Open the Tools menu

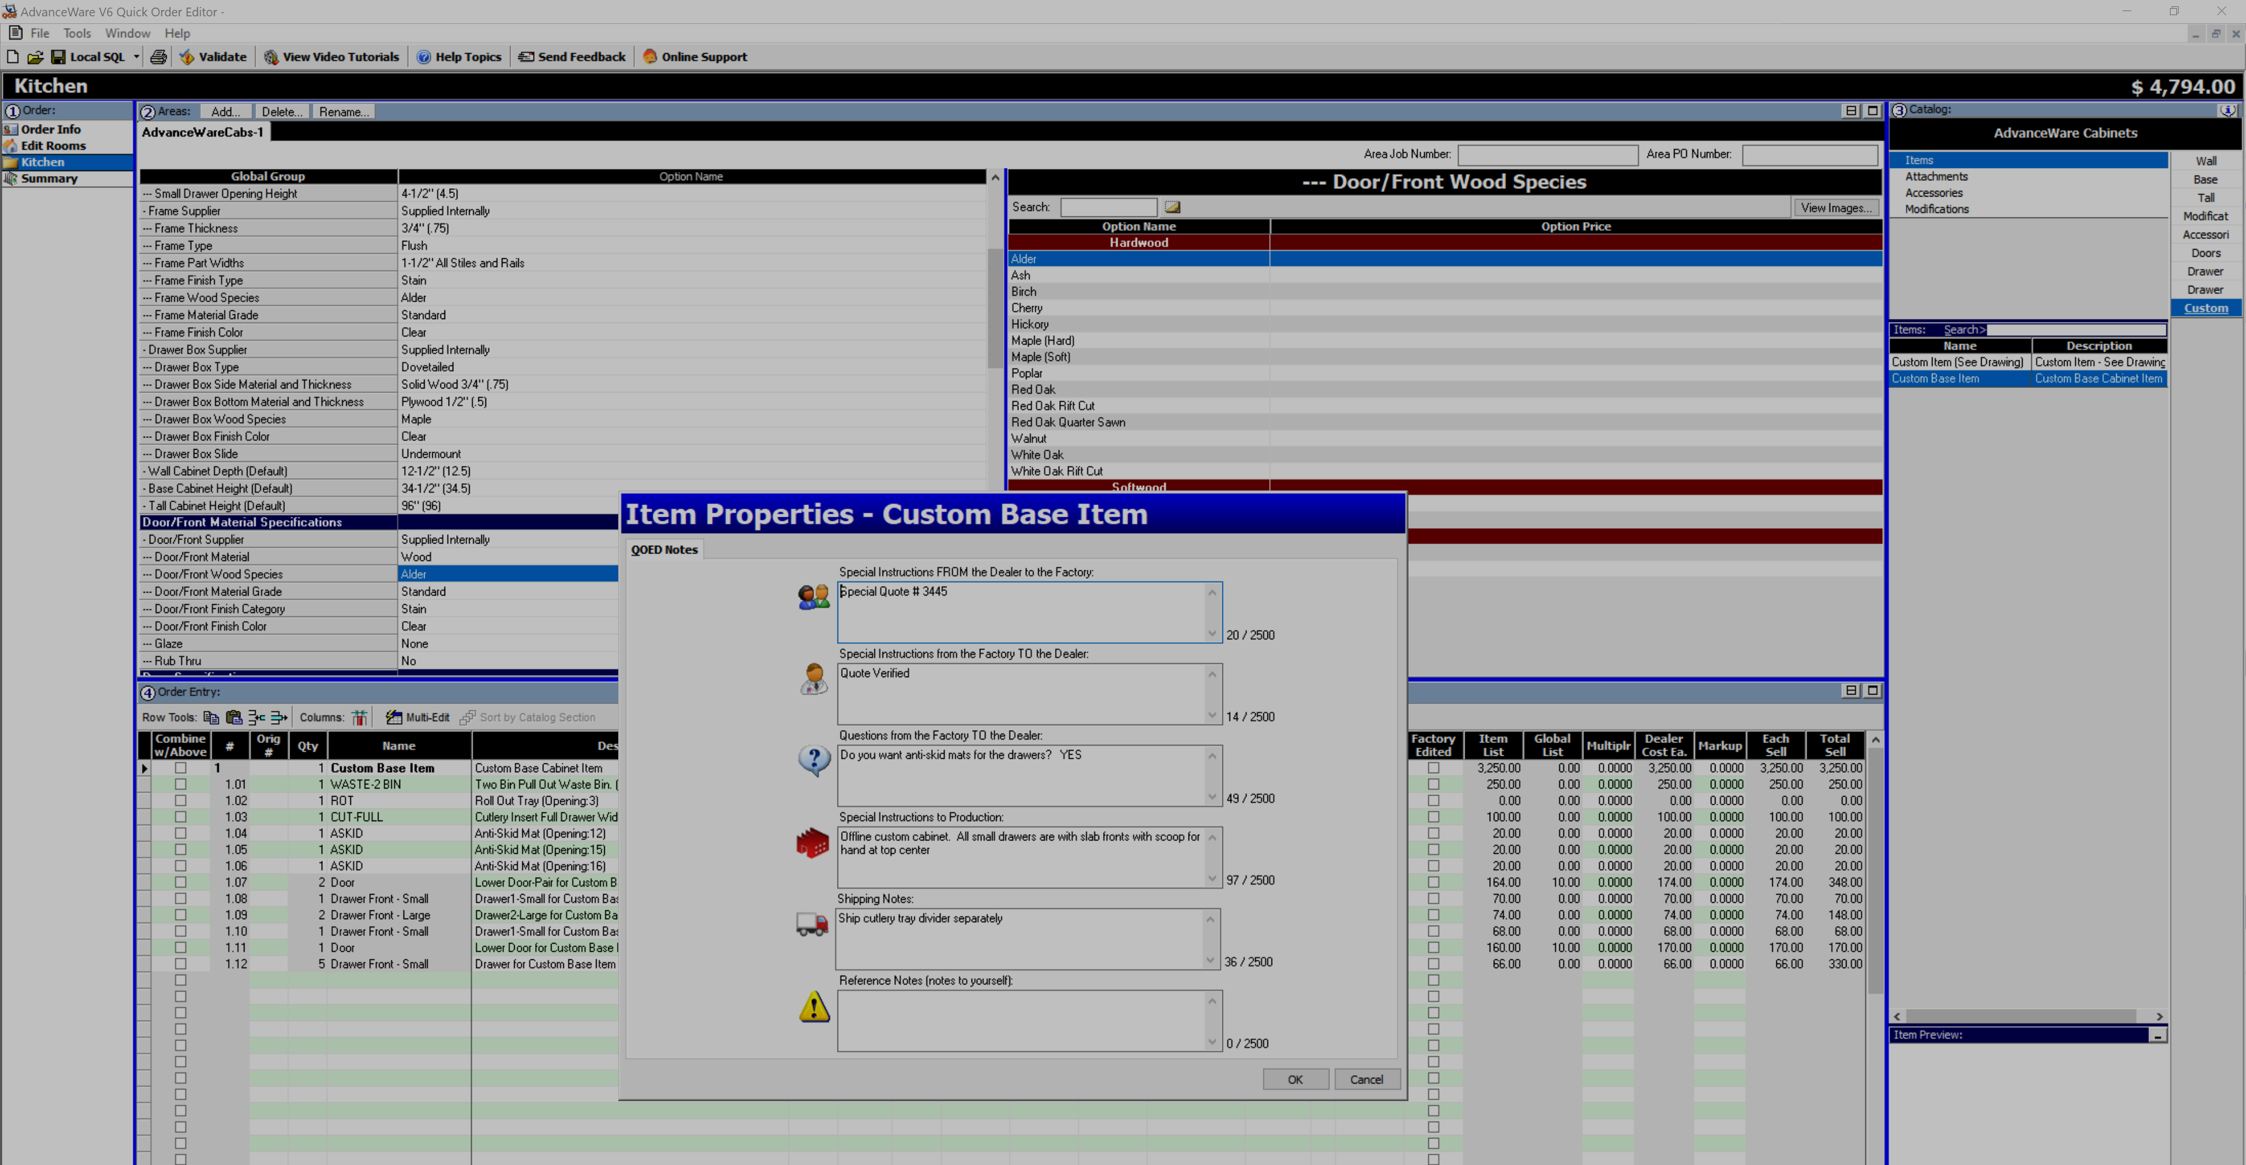point(76,33)
